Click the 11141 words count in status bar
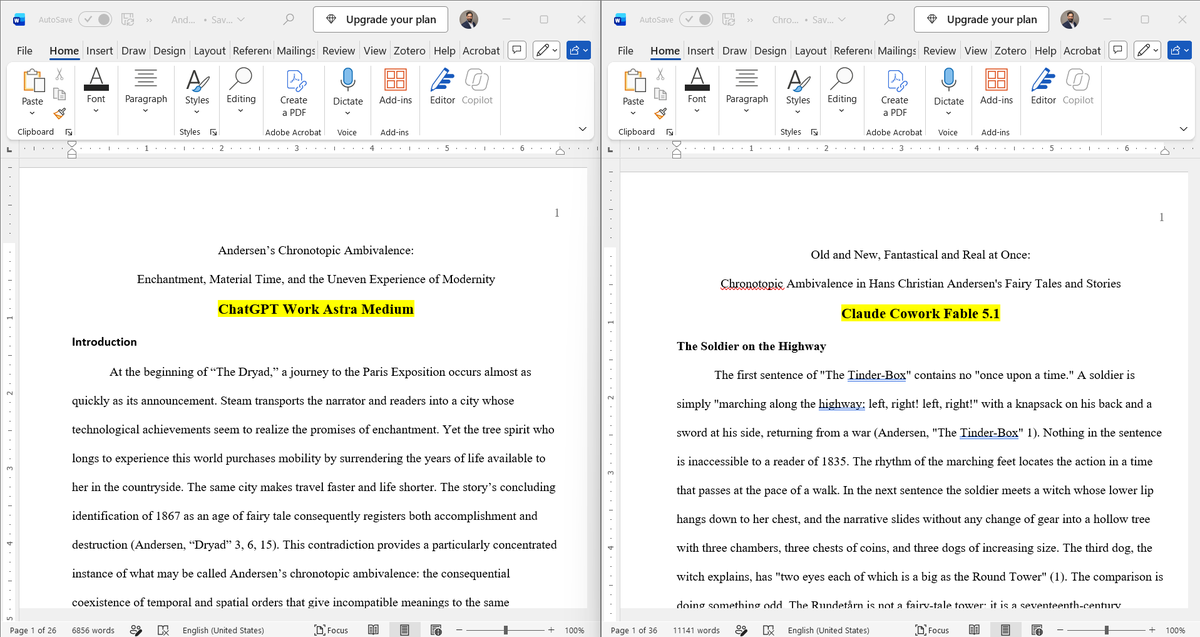This screenshot has height=637, width=1200. (695, 630)
